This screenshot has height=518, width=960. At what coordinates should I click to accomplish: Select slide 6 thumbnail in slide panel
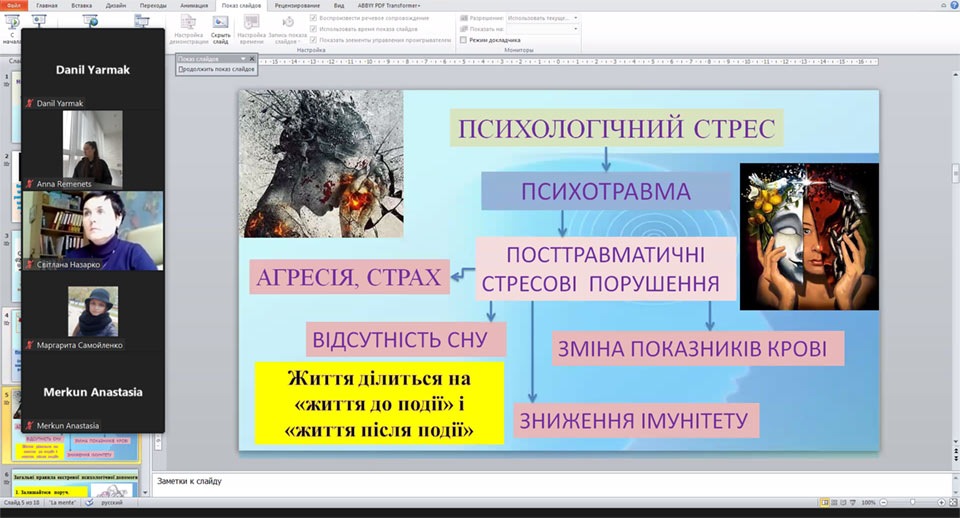[x=75, y=484]
